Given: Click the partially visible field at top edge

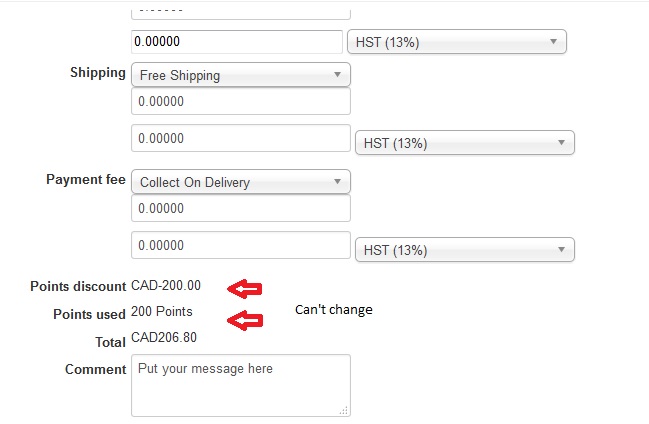Looking at the screenshot, I should [240, 11].
